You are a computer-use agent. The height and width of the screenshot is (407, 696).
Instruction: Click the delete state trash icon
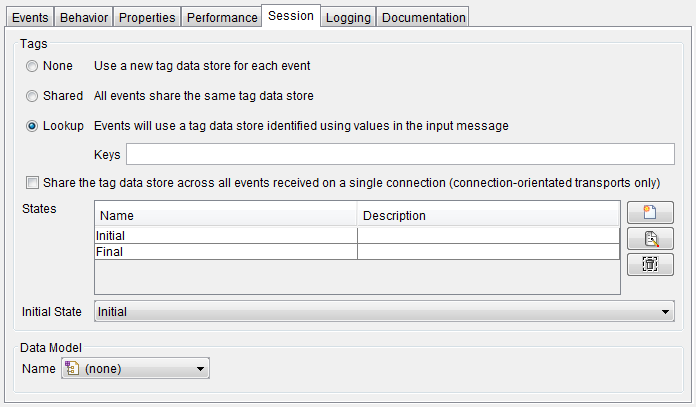tap(650, 264)
